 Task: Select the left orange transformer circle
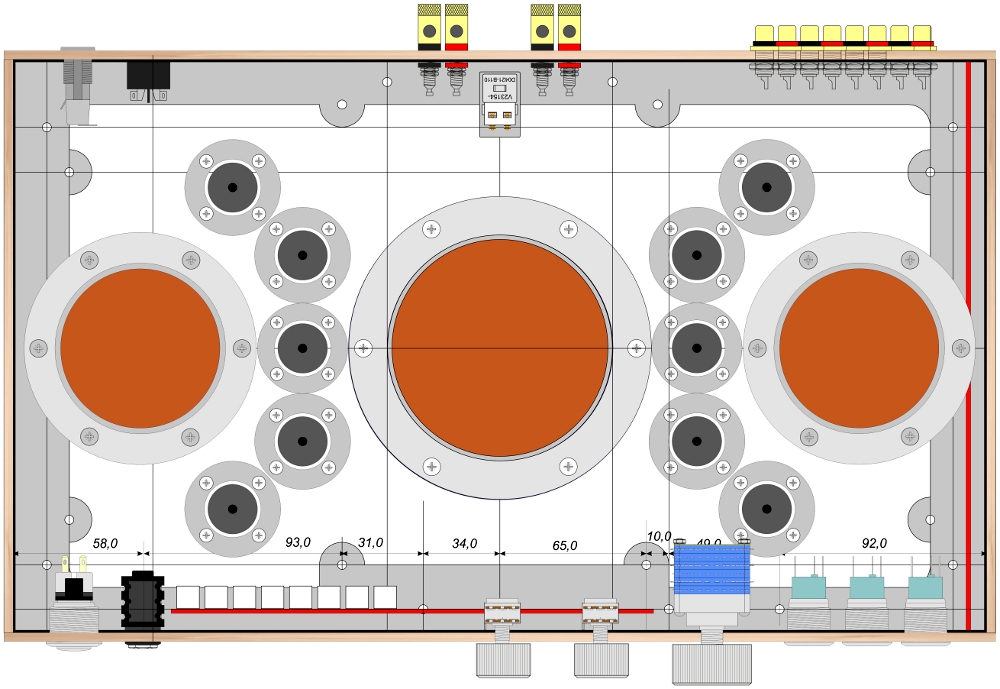tap(140, 348)
